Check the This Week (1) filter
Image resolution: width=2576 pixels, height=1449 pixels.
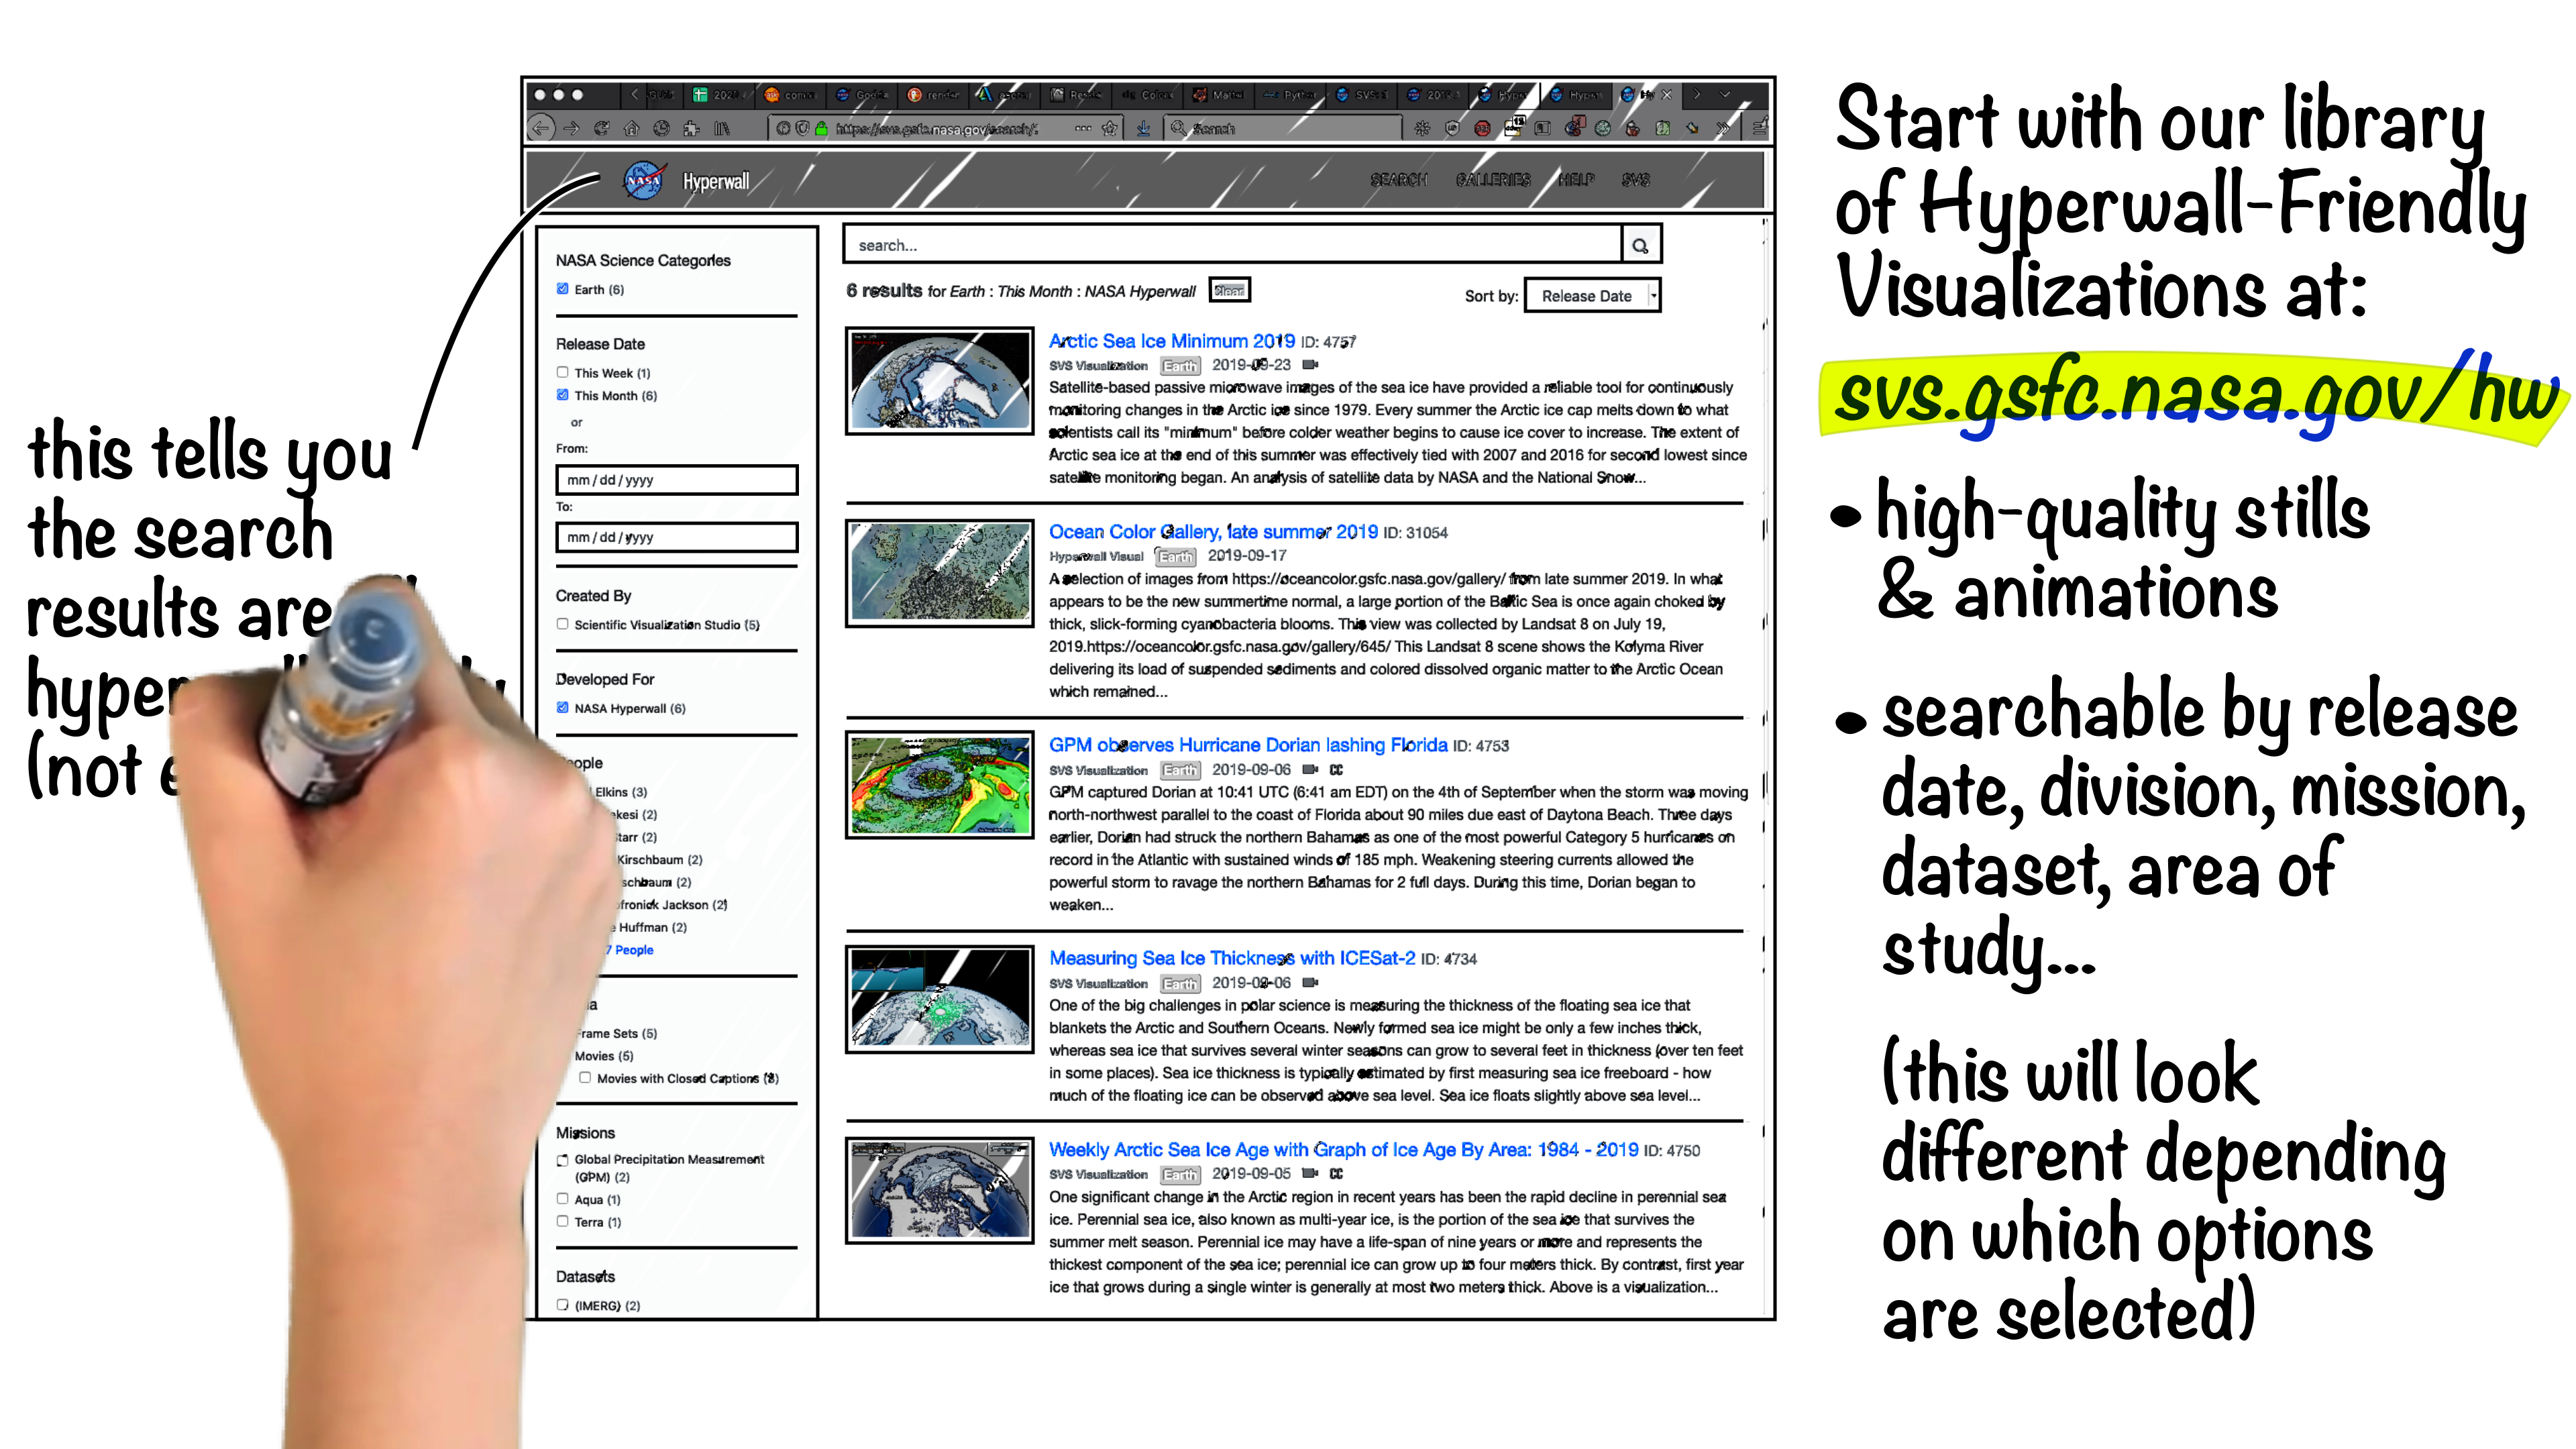coord(562,372)
